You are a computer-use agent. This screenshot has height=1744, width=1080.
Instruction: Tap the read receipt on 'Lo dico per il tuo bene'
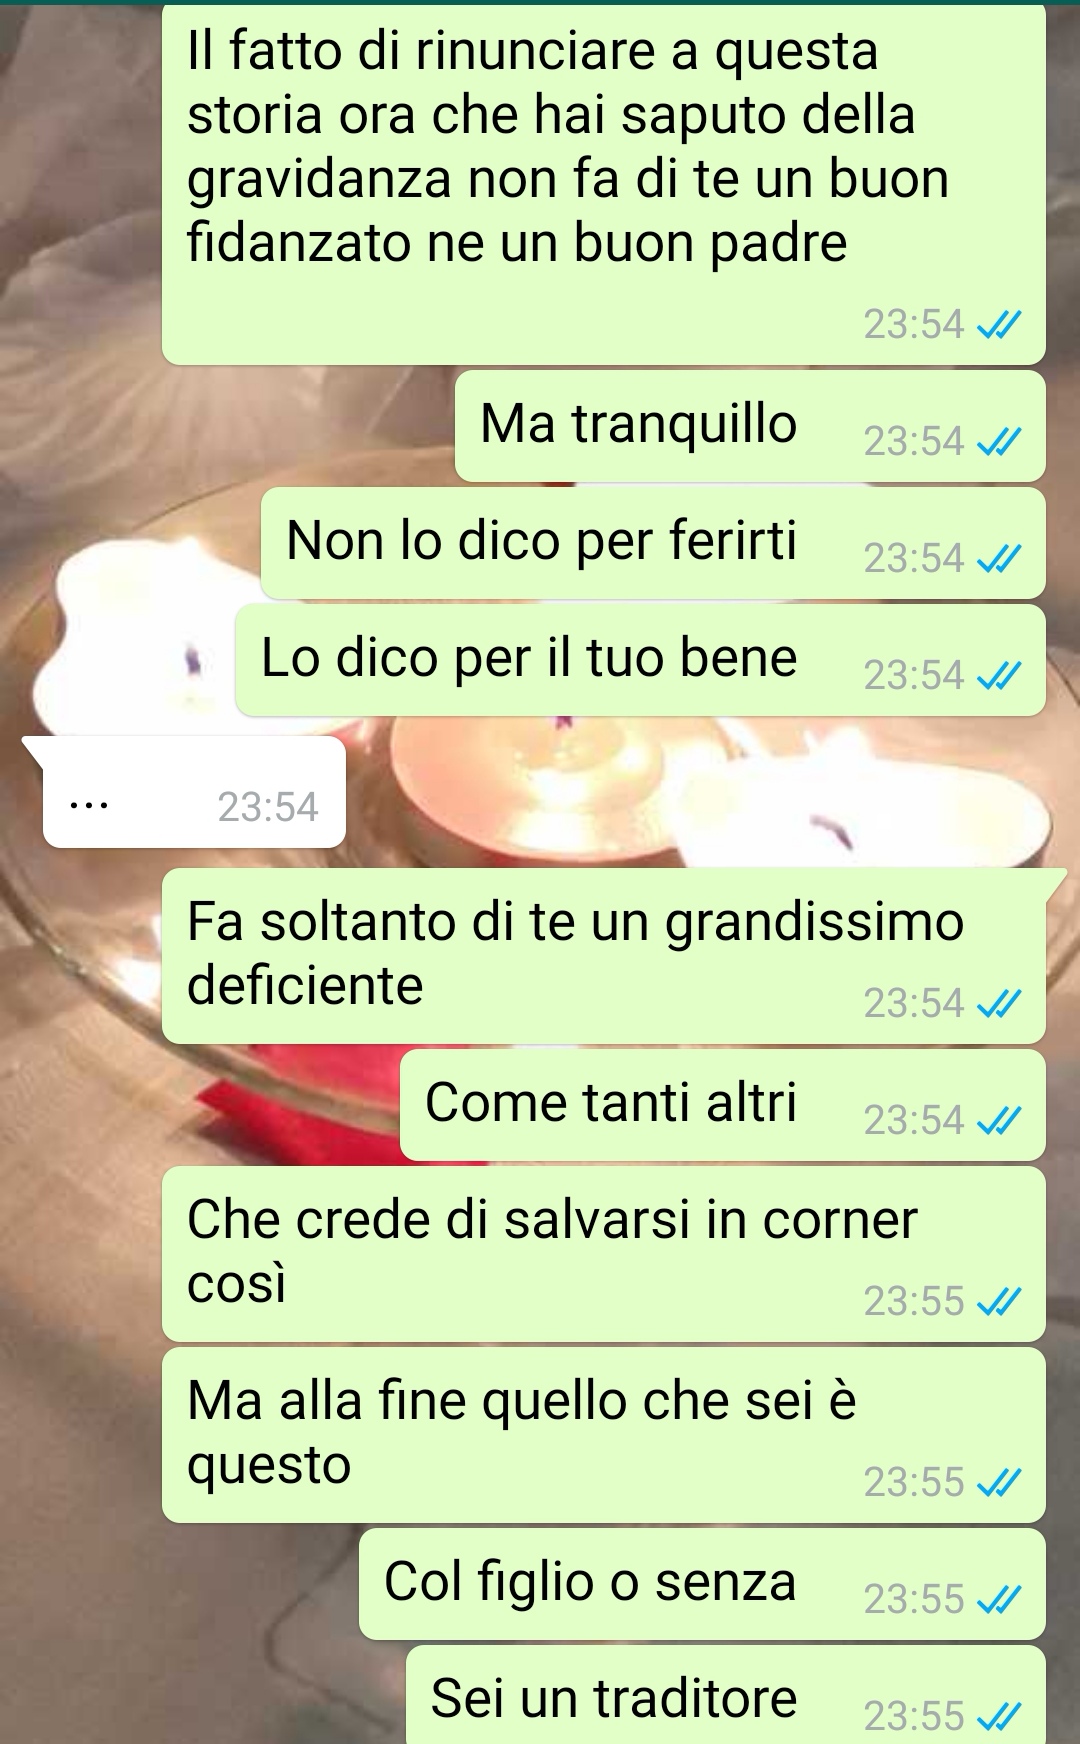pyautogui.click(x=998, y=675)
